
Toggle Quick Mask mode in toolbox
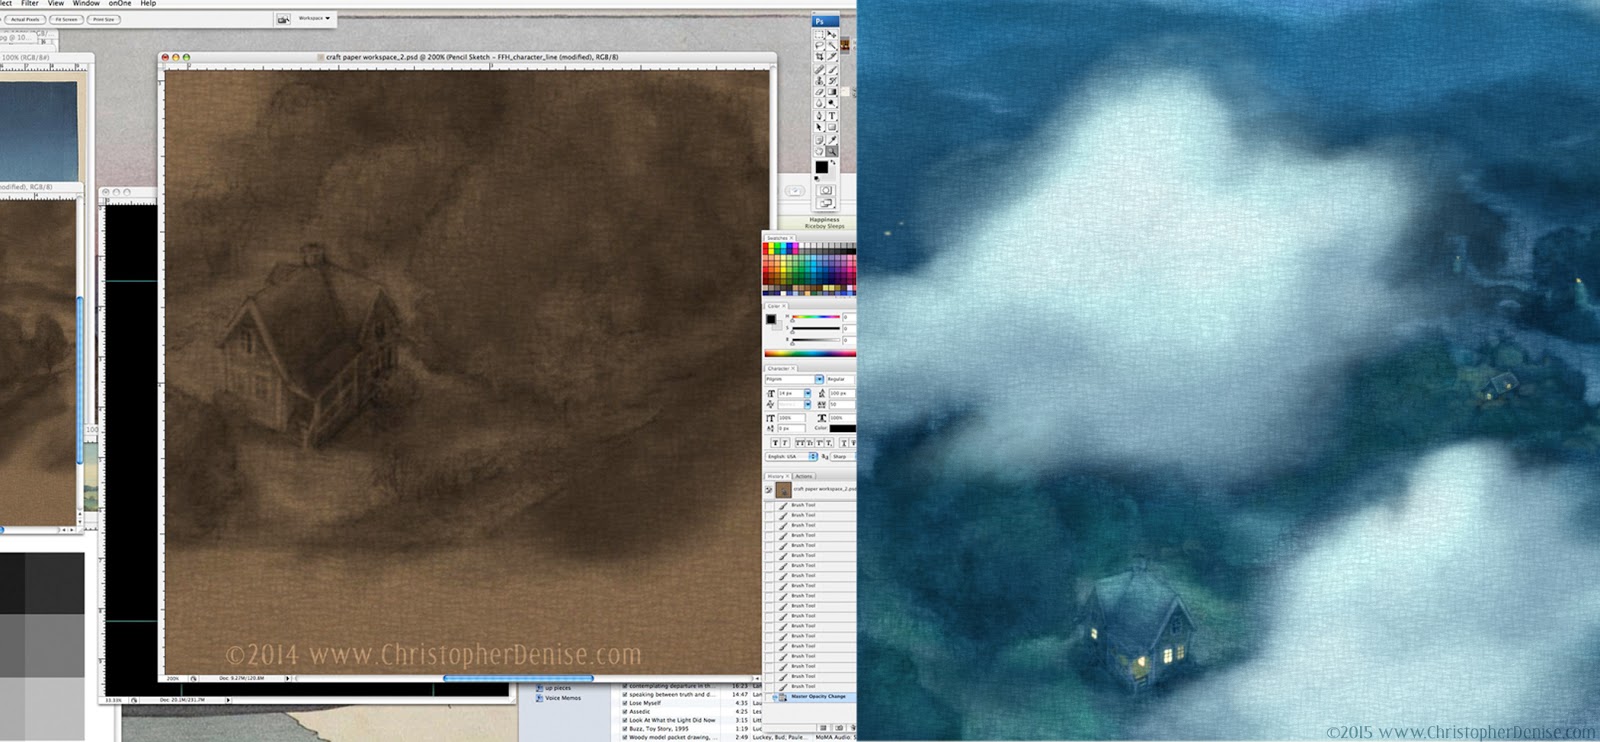pyautogui.click(x=826, y=190)
